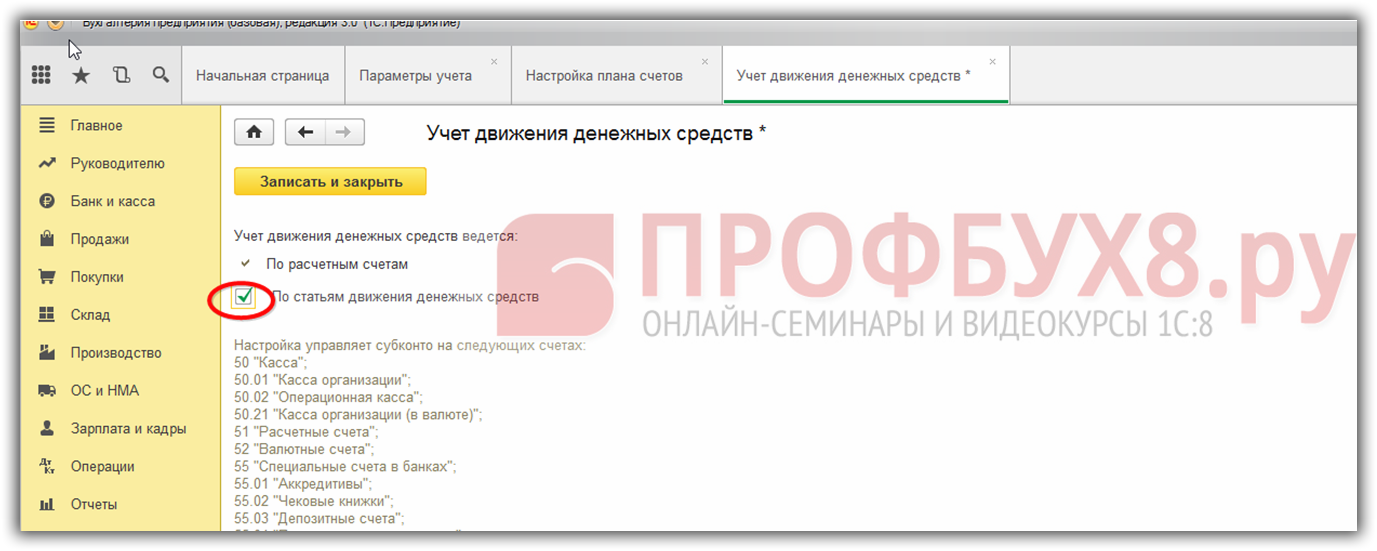Click the Записать и закрыть button
Image resolution: width=1377 pixels, height=551 pixels.
[330, 182]
